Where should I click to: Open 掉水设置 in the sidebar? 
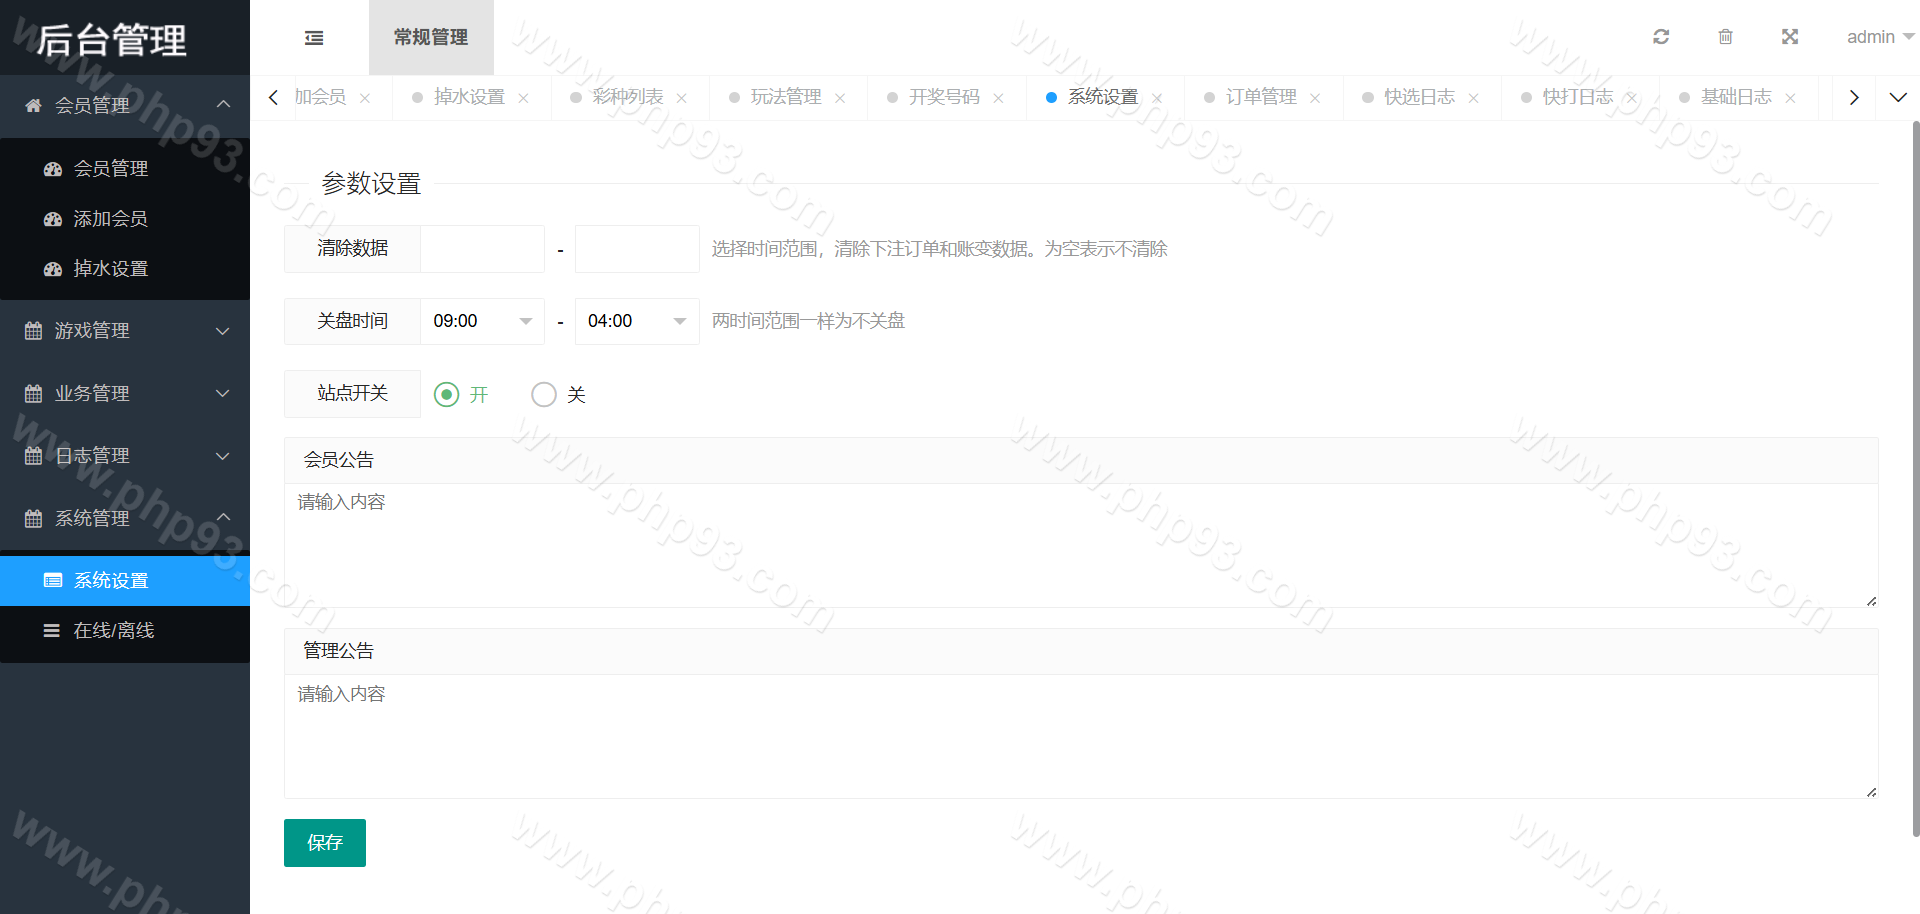tap(111, 269)
